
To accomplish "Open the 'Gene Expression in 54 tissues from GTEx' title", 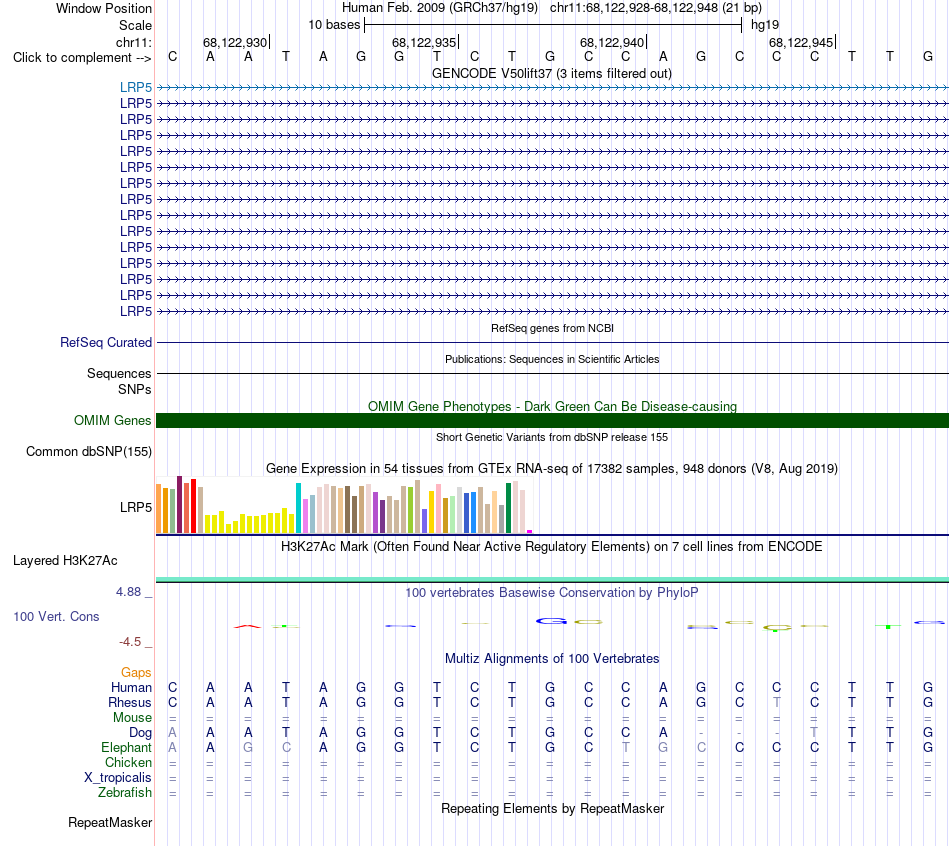I will 552,468.
